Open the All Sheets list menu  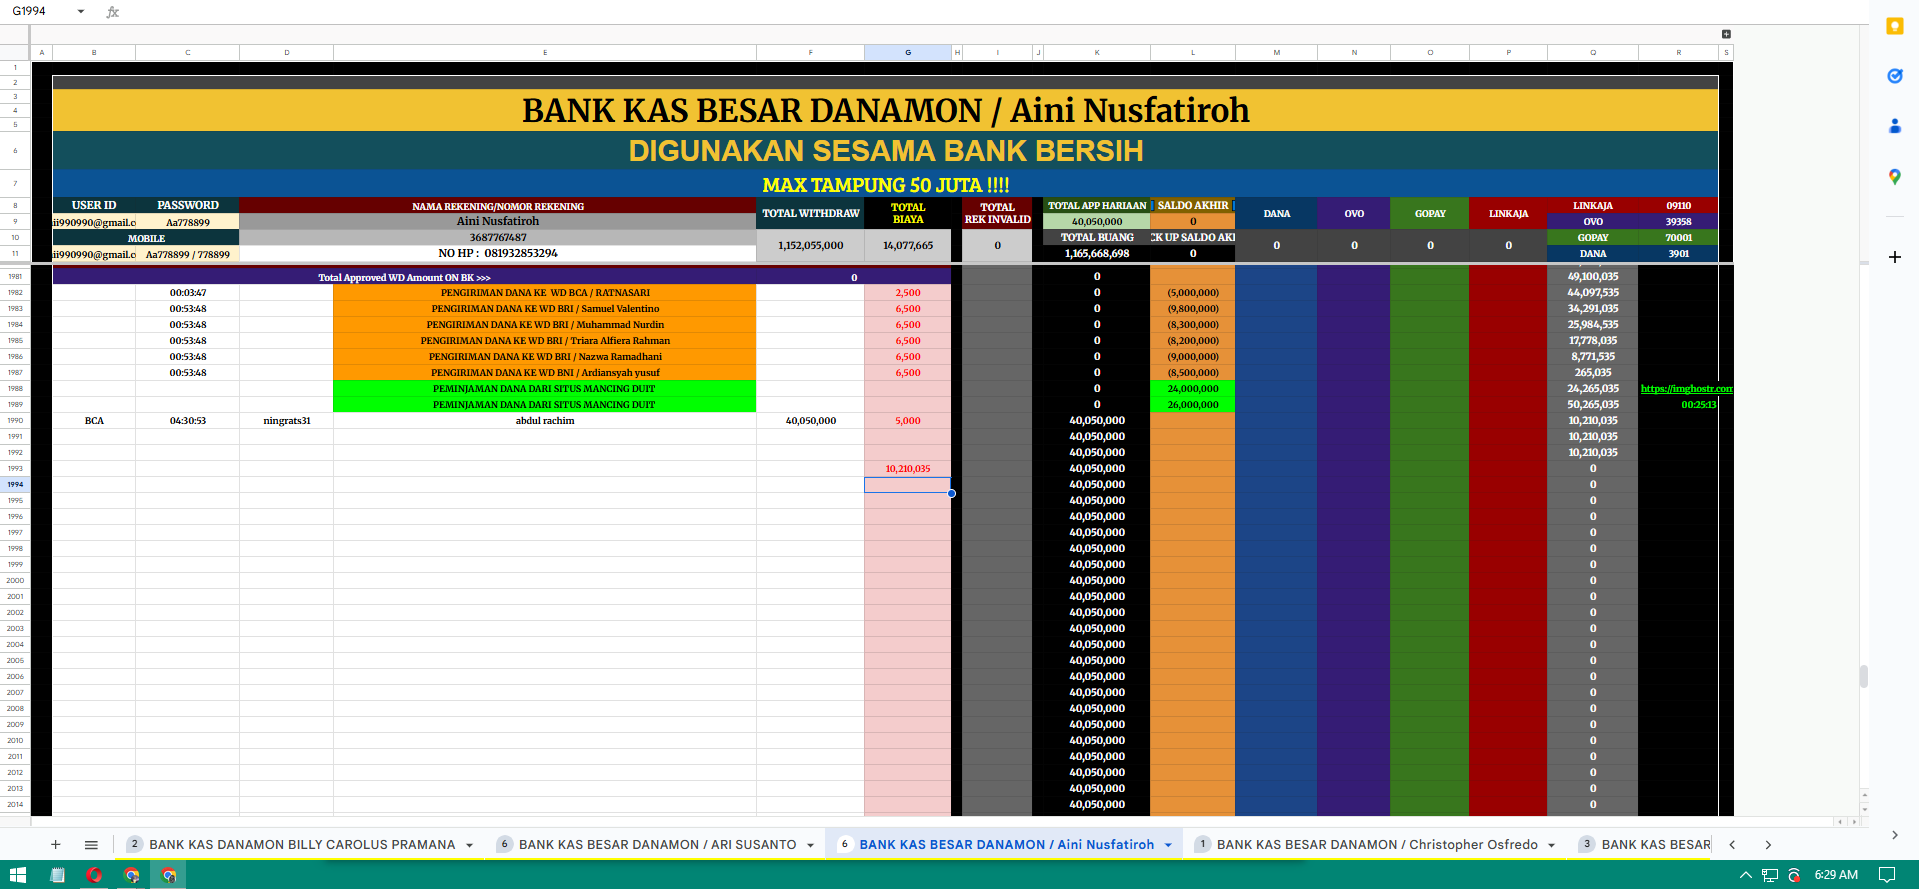coord(91,845)
